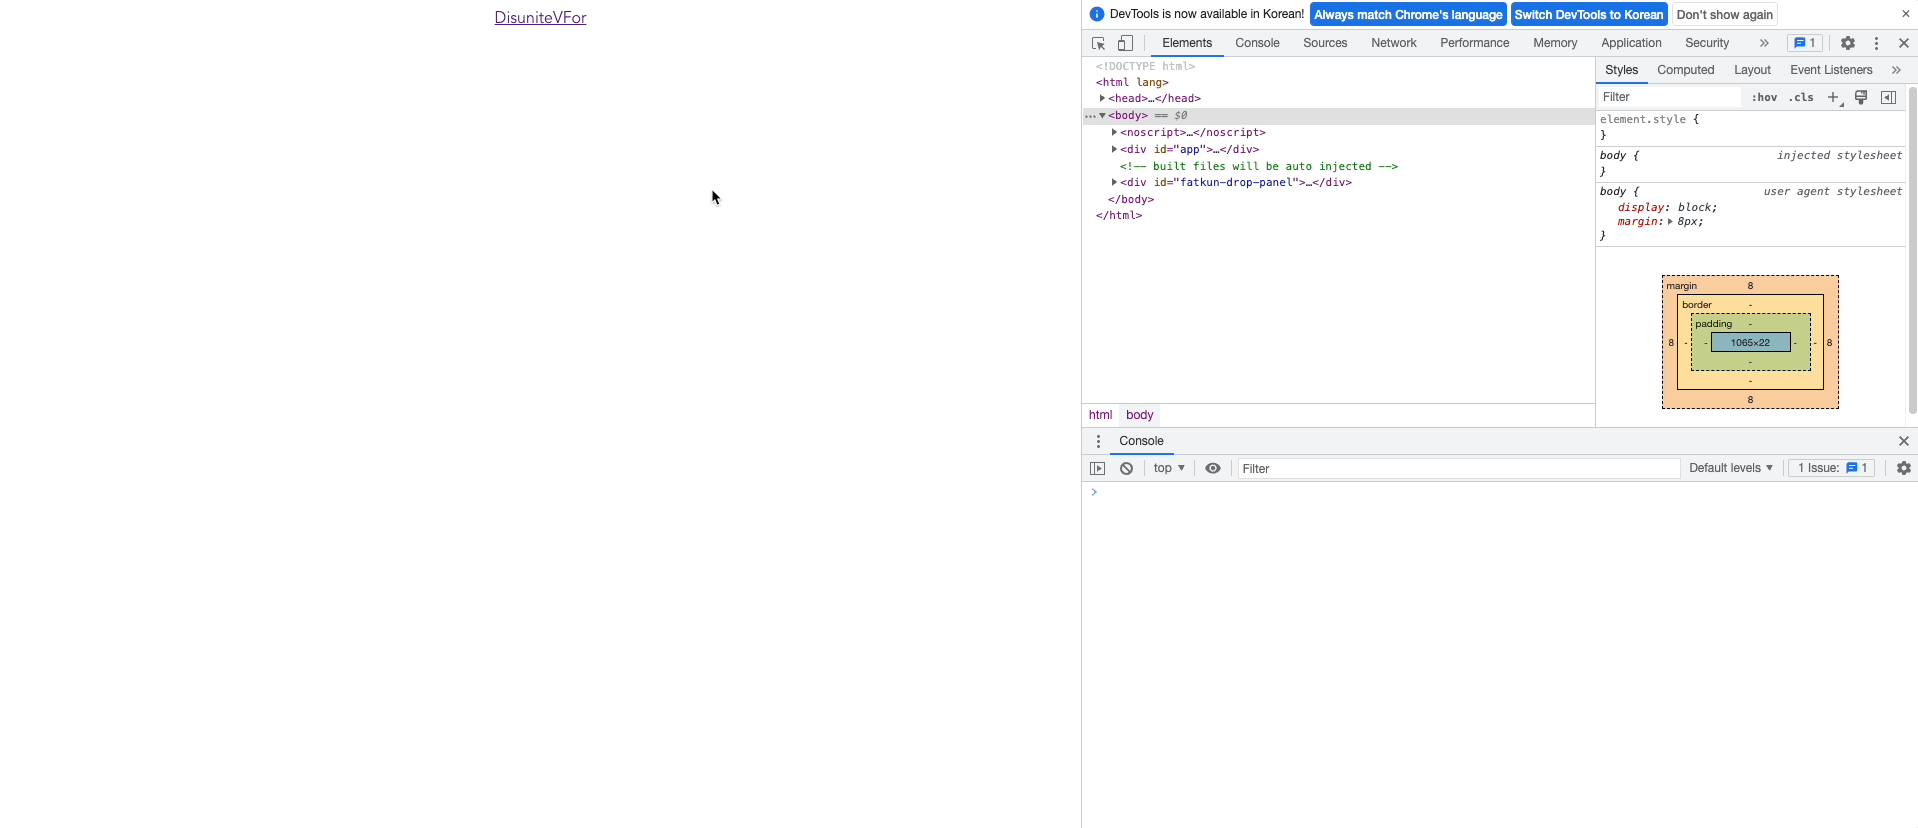Expand the head element node
This screenshot has width=1918, height=828.
[x=1102, y=98]
